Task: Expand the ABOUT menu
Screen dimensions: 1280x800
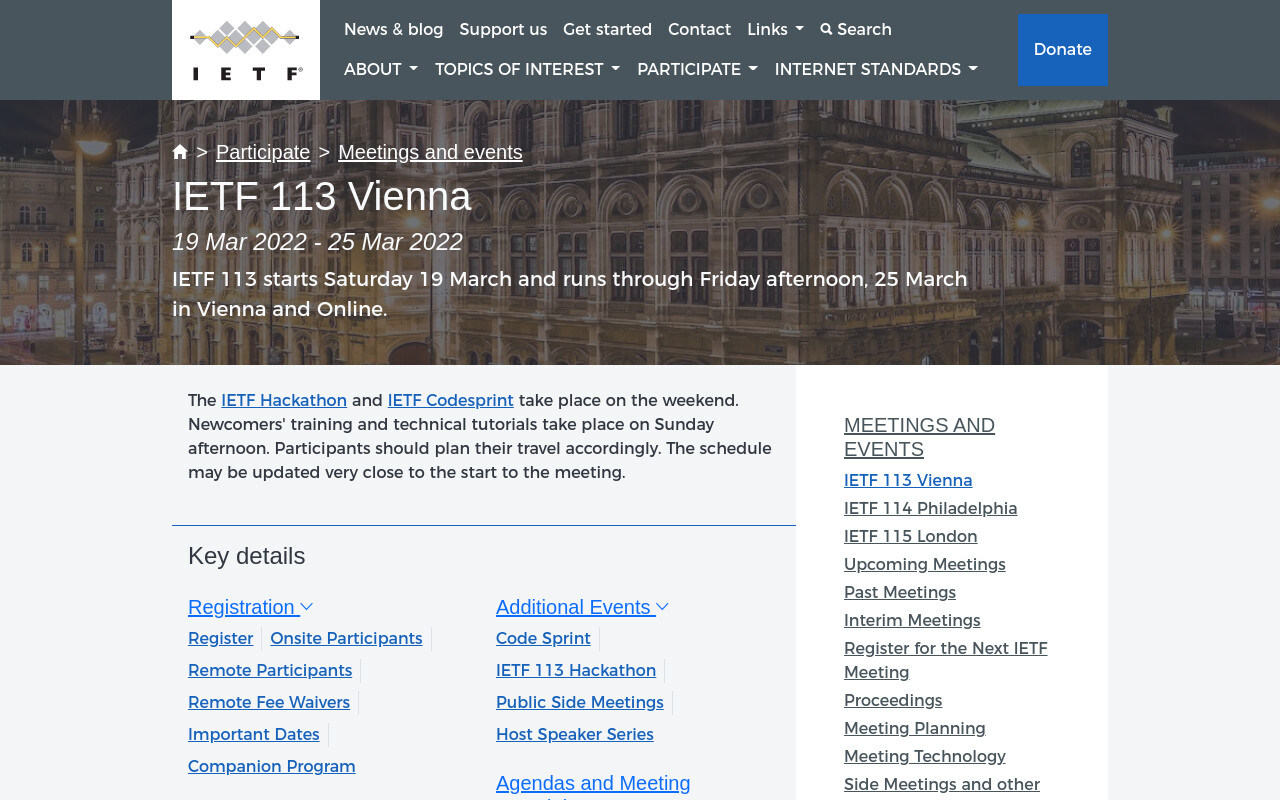Action: point(381,69)
